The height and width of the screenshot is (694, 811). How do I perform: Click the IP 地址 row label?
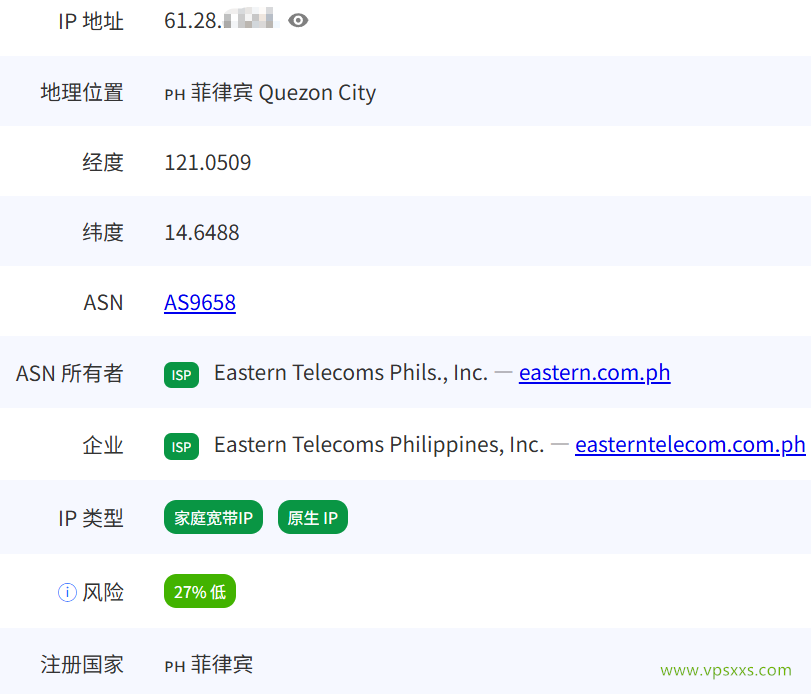(91, 21)
